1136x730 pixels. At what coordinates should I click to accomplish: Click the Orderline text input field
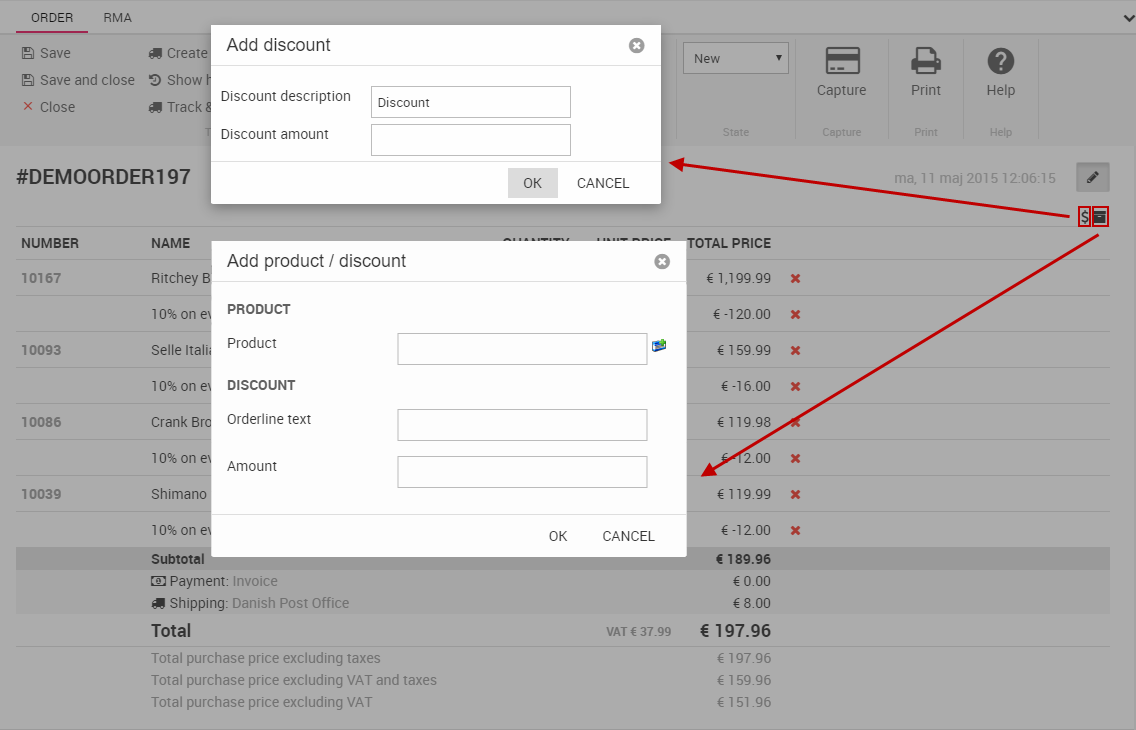point(522,424)
